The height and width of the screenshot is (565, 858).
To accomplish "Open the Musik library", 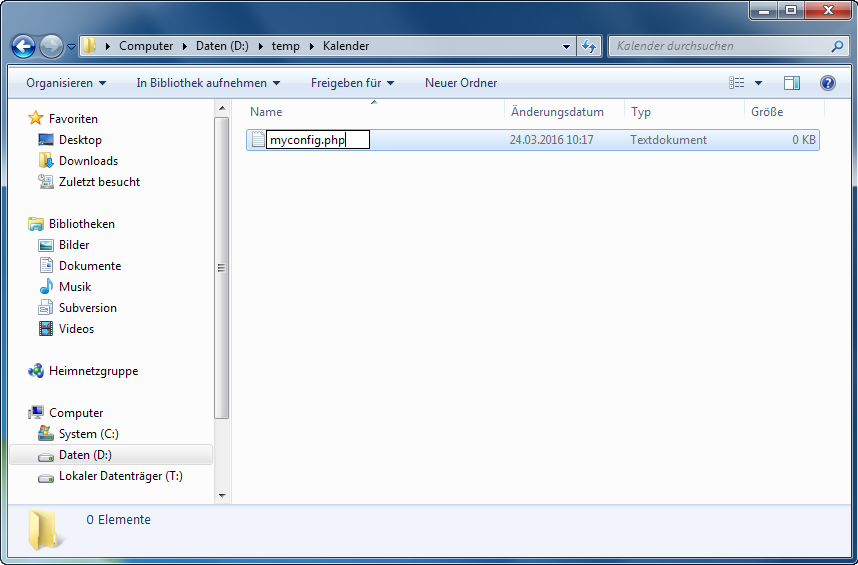I will pyautogui.click(x=75, y=287).
